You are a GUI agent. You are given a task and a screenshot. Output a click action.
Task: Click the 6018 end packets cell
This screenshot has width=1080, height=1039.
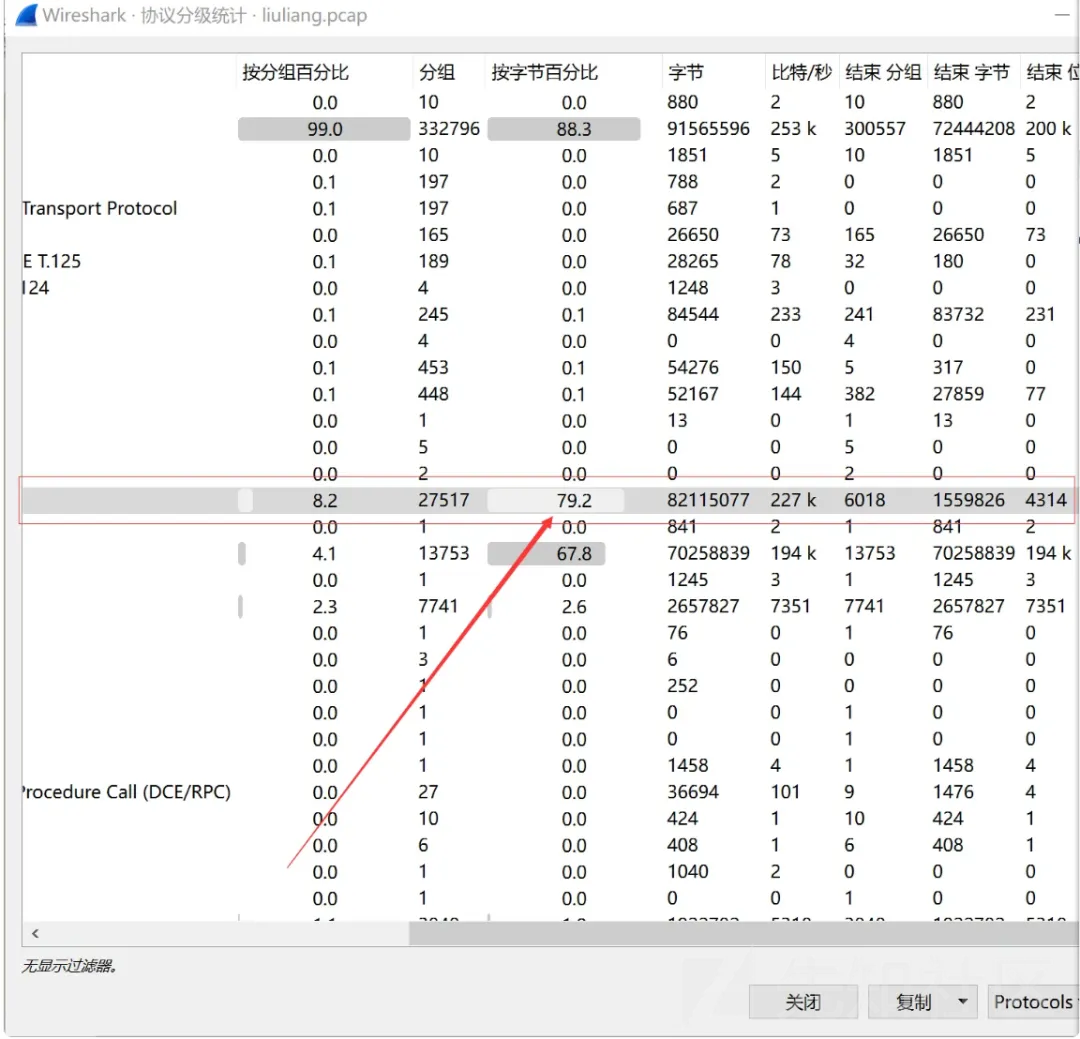(864, 500)
